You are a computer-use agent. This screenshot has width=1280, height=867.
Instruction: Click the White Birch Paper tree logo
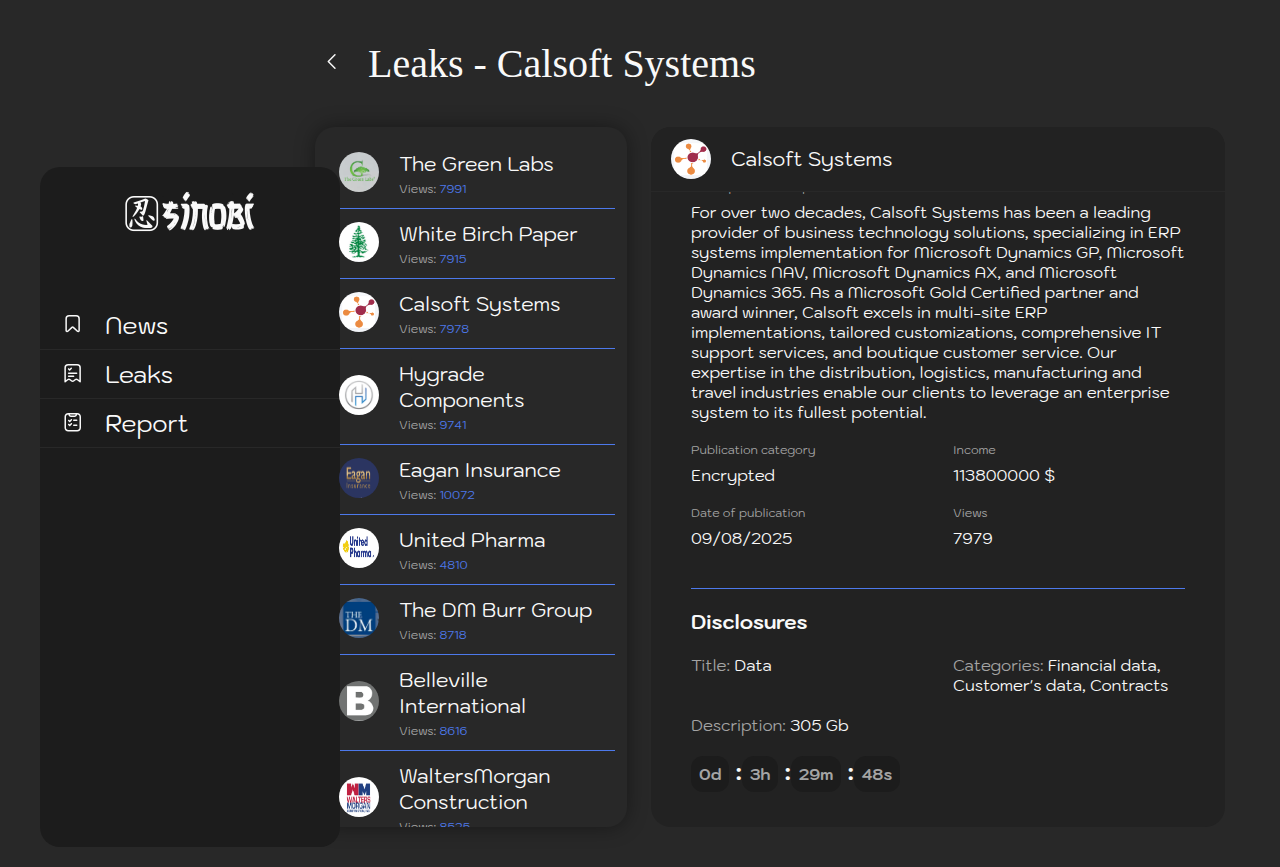click(359, 242)
